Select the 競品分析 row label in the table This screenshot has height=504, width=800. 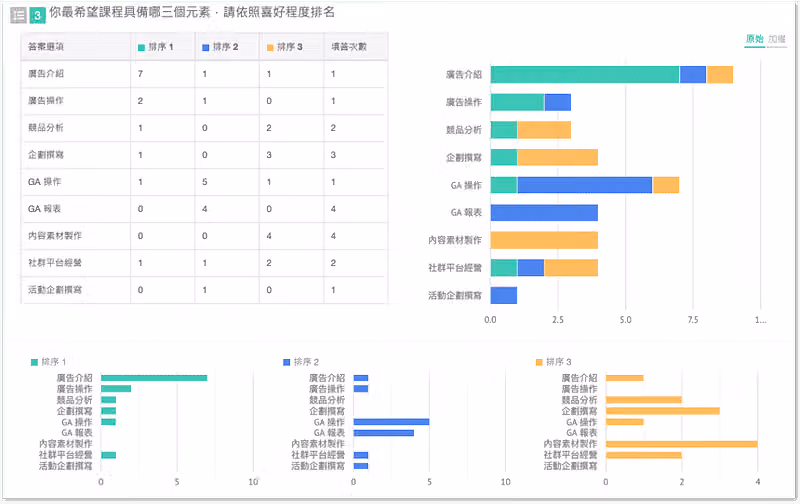pos(46,128)
